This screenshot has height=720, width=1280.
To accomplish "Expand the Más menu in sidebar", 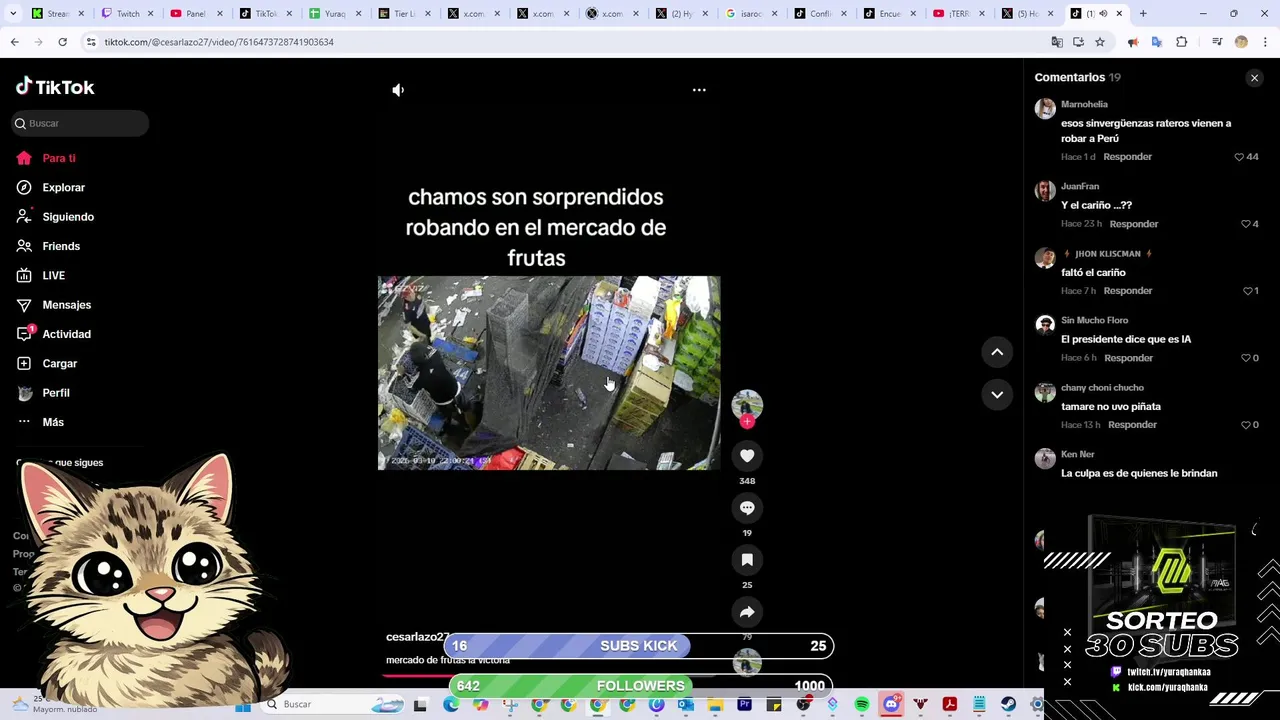I will tap(53, 422).
